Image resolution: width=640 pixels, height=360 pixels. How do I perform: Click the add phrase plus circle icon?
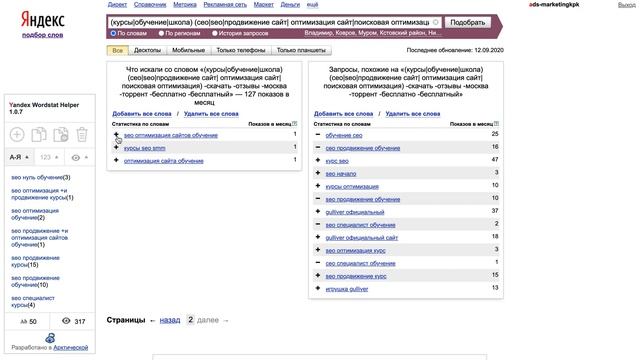pos(17,135)
